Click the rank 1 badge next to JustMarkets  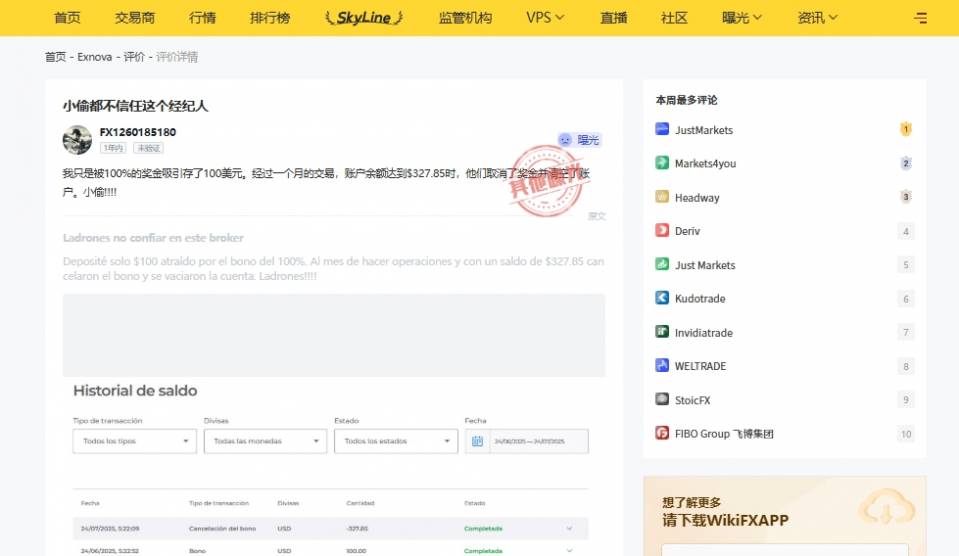pyautogui.click(x=906, y=129)
